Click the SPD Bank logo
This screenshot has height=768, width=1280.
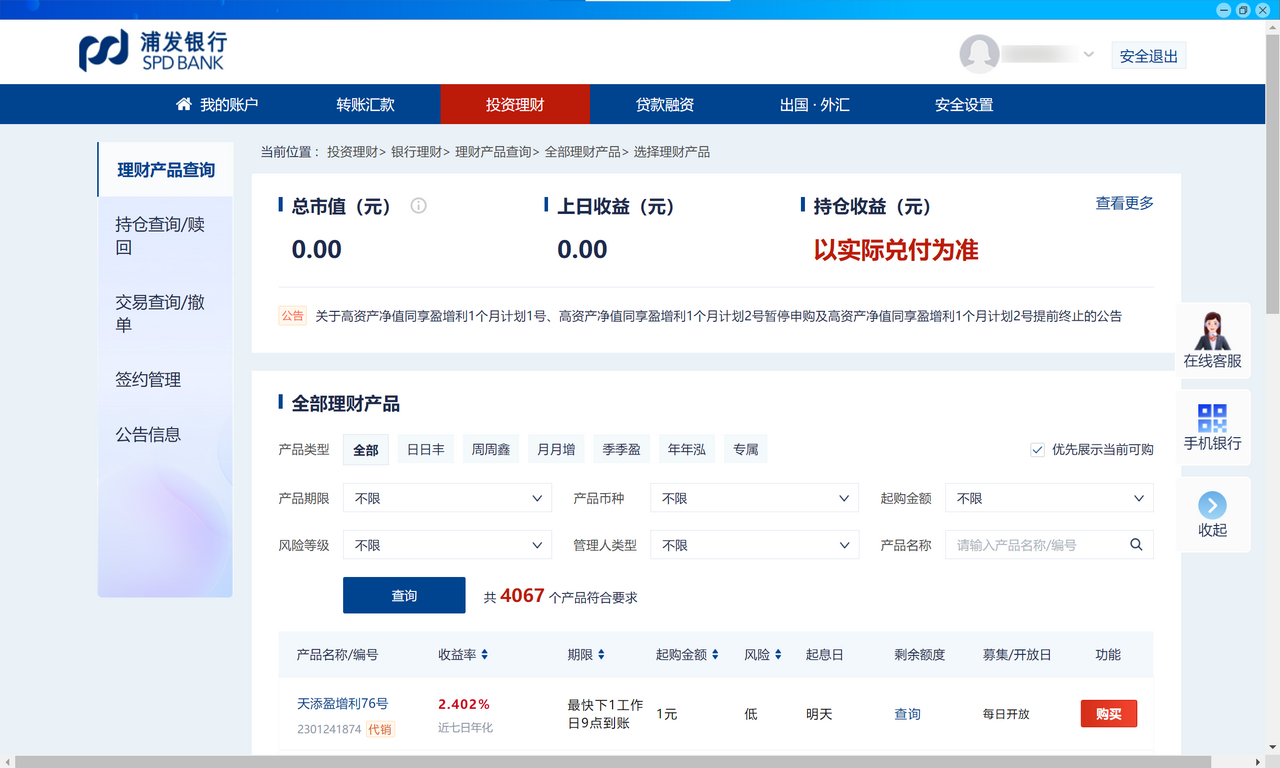click(x=140, y=50)
